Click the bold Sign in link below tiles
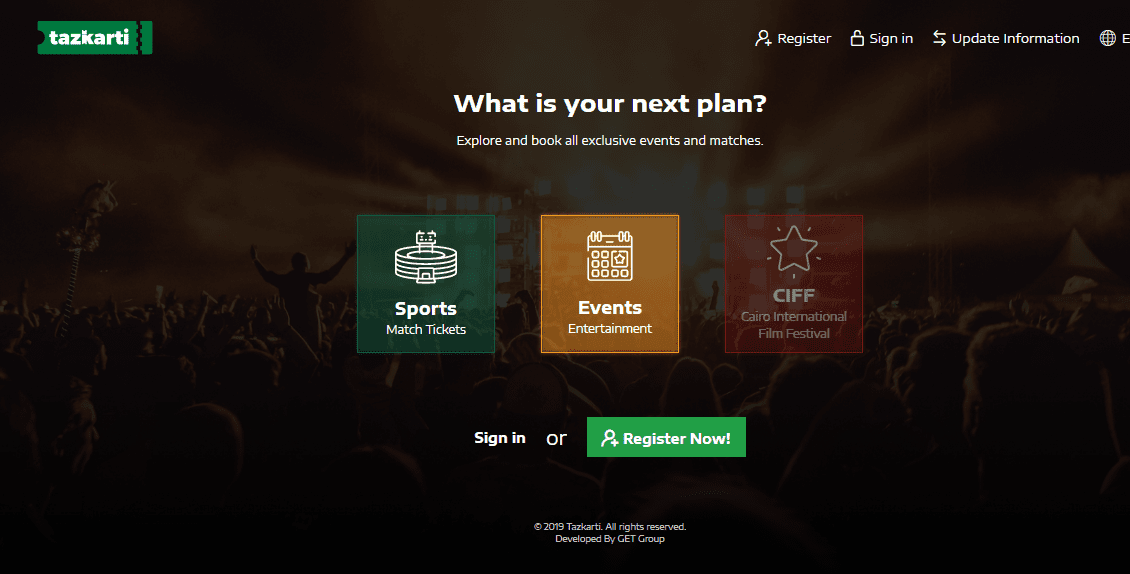This screenshot has width=1130, height=574. (499, 438)
